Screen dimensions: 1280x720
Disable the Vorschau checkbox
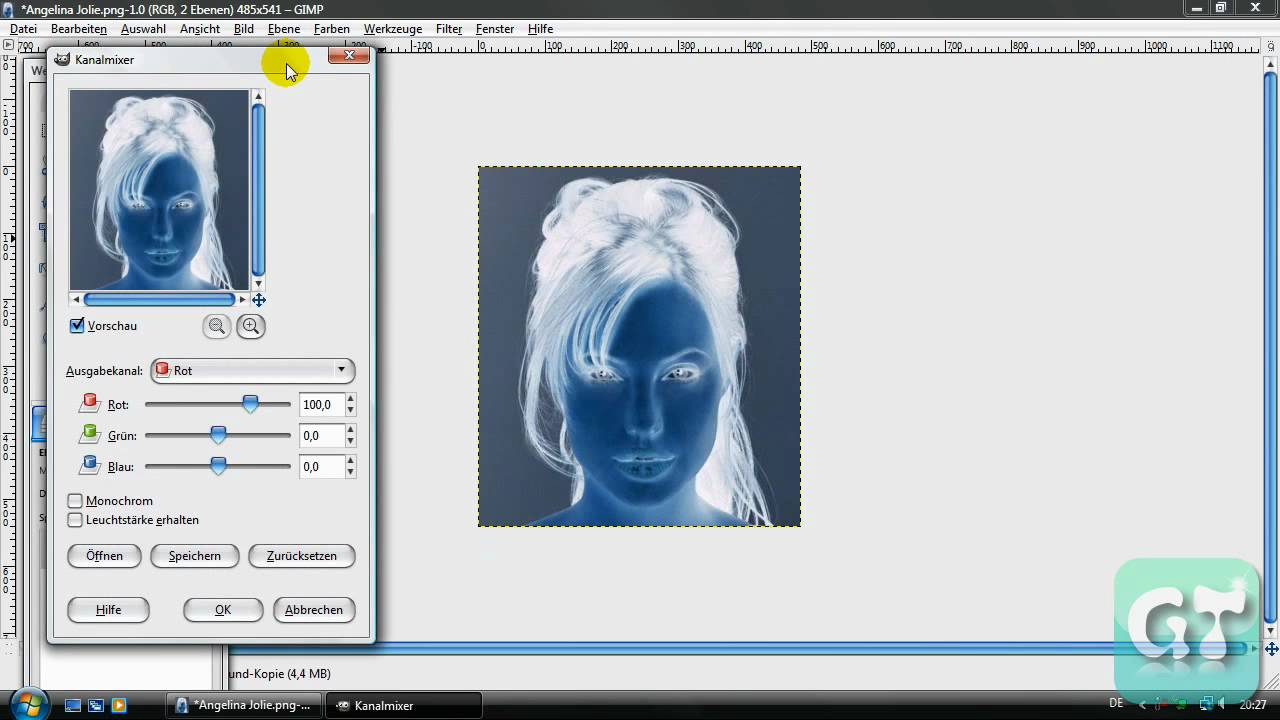tap(77, 326)
